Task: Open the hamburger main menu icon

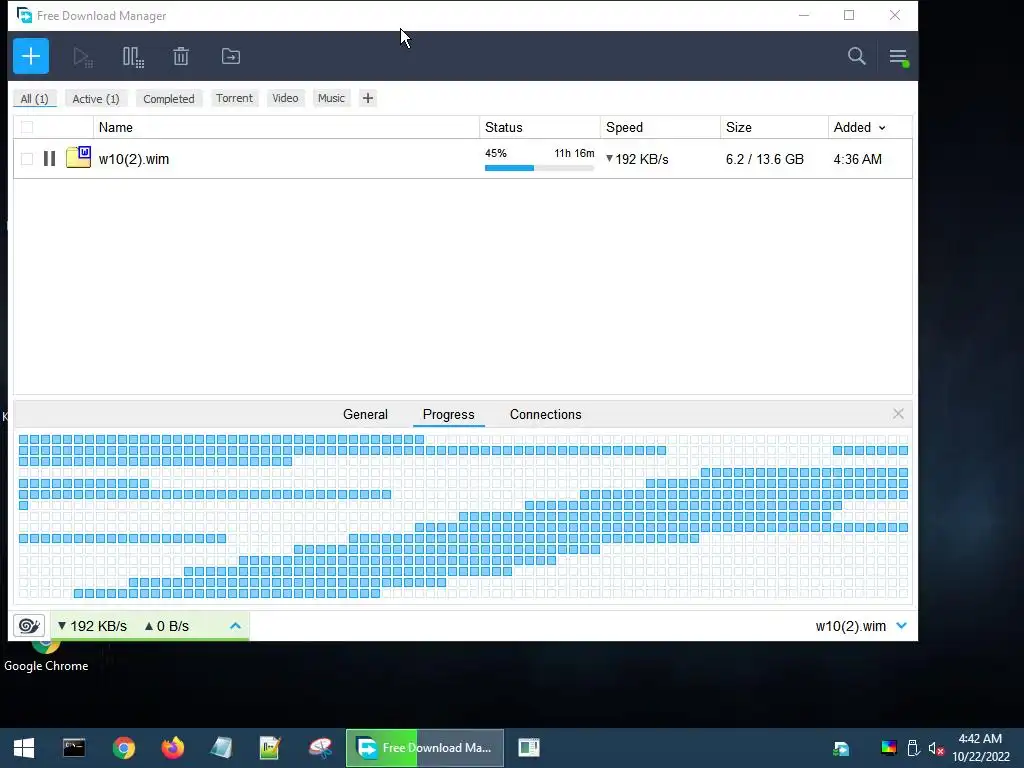Action: tap(899, 57)
